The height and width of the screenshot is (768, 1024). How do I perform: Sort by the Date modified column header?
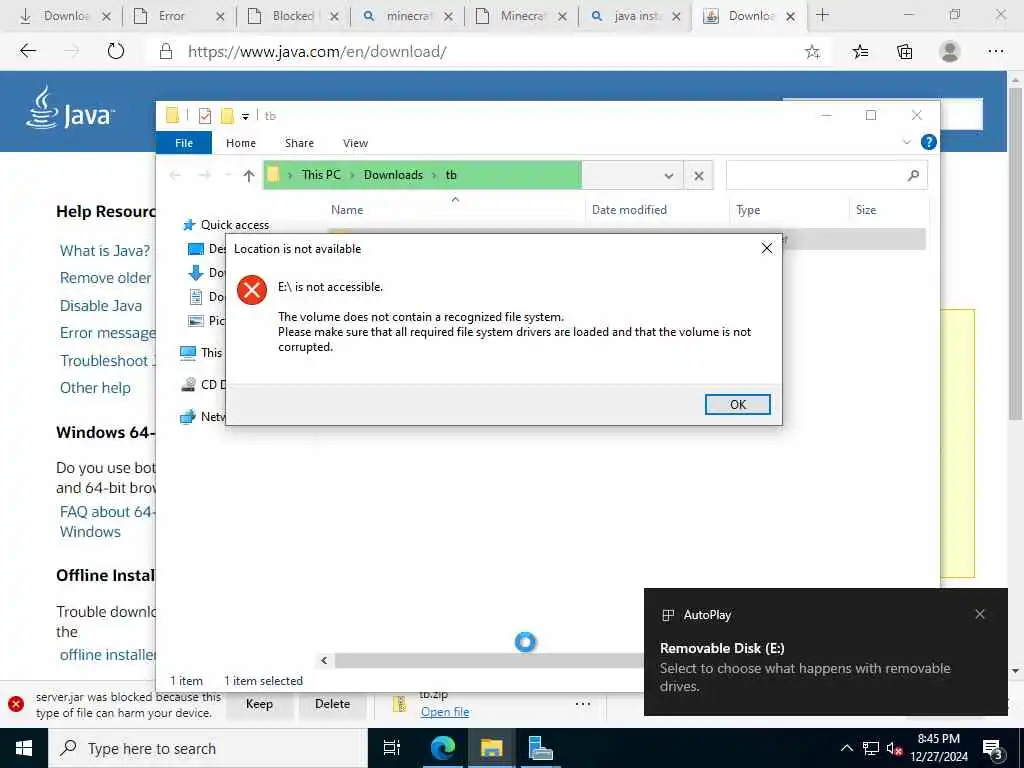(629, 210)
